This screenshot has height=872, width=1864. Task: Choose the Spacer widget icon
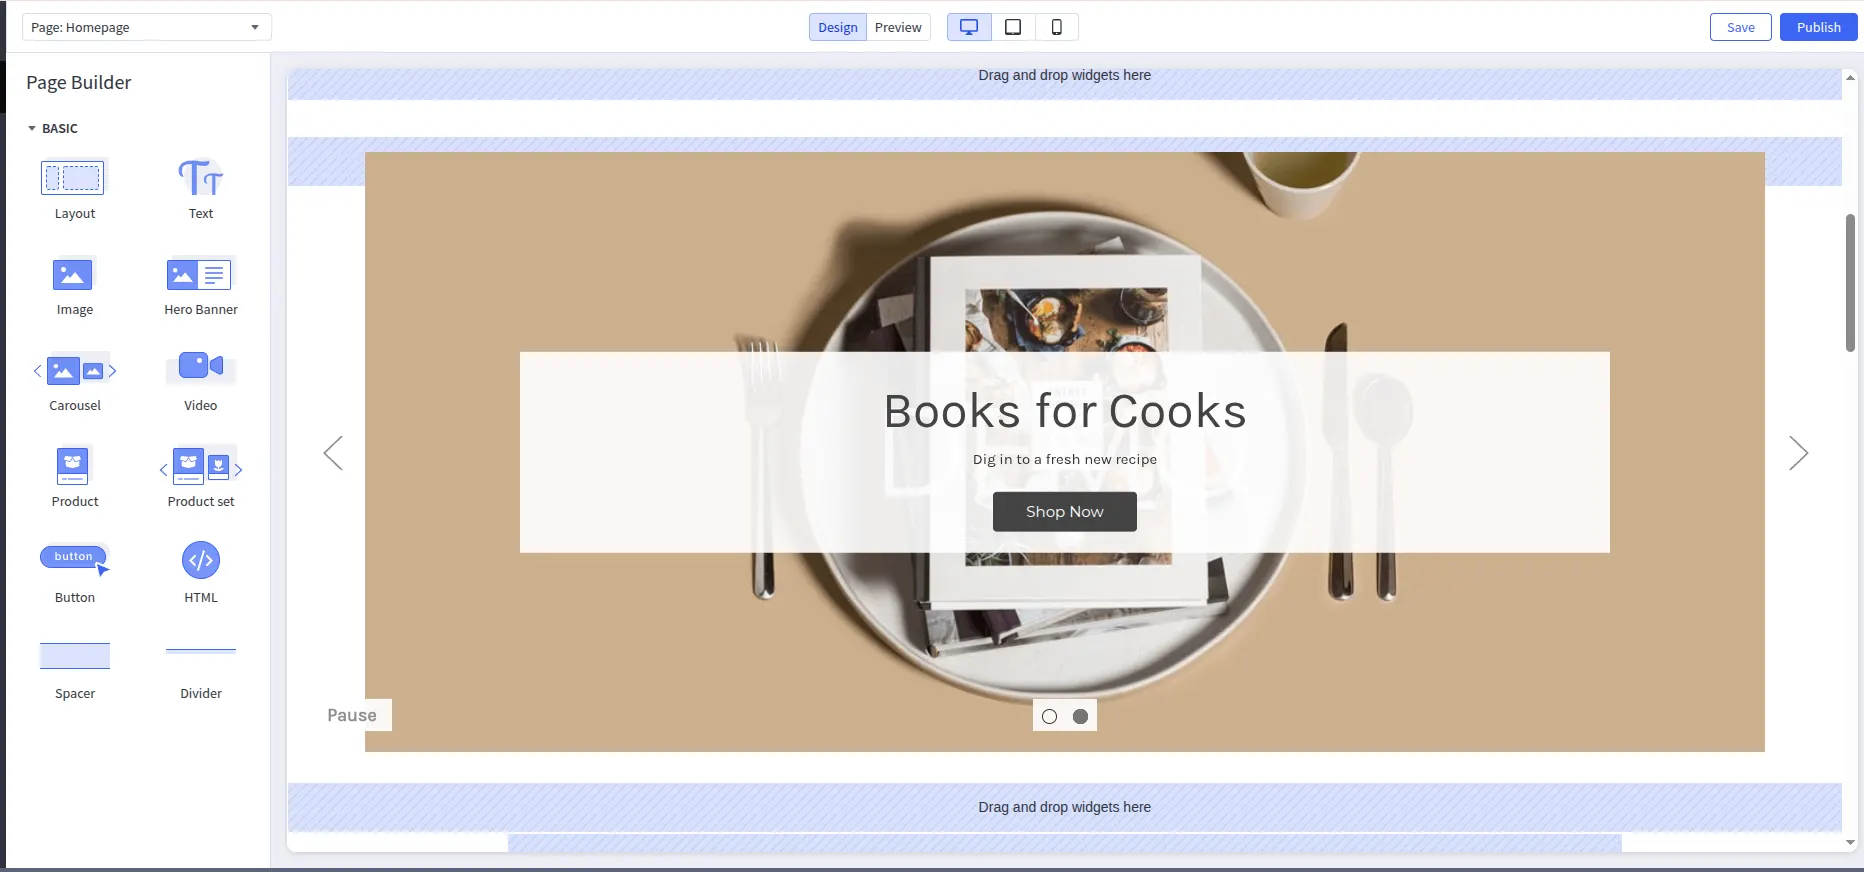click(75, 656)
